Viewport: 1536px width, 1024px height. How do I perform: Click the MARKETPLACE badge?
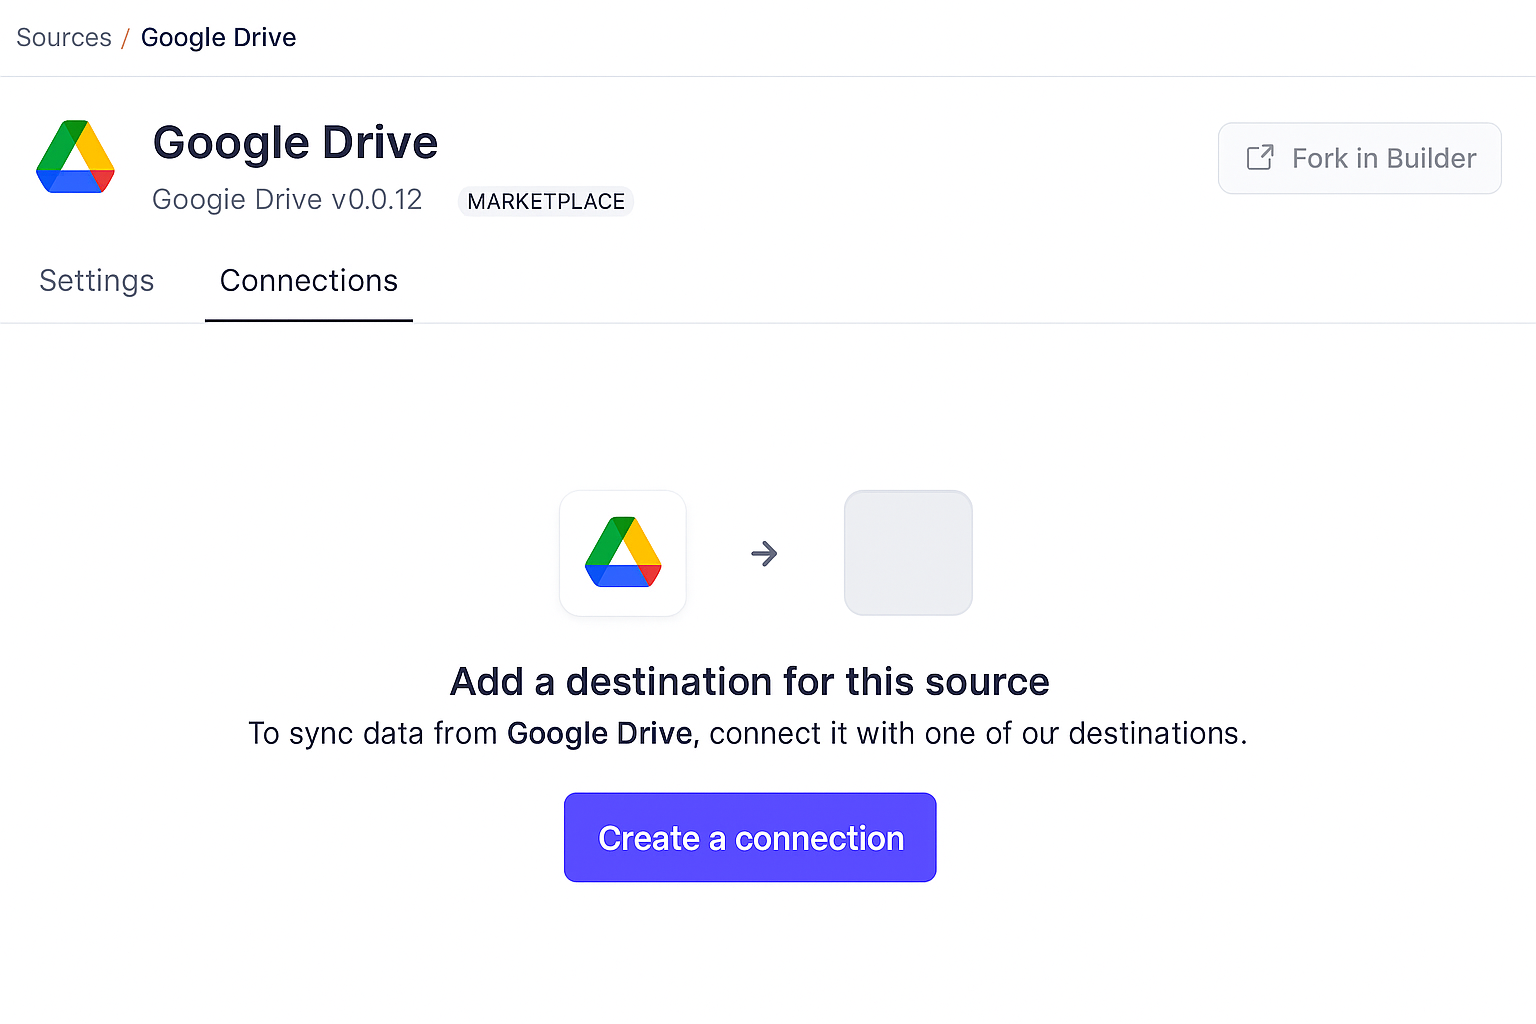pos(546,202)
